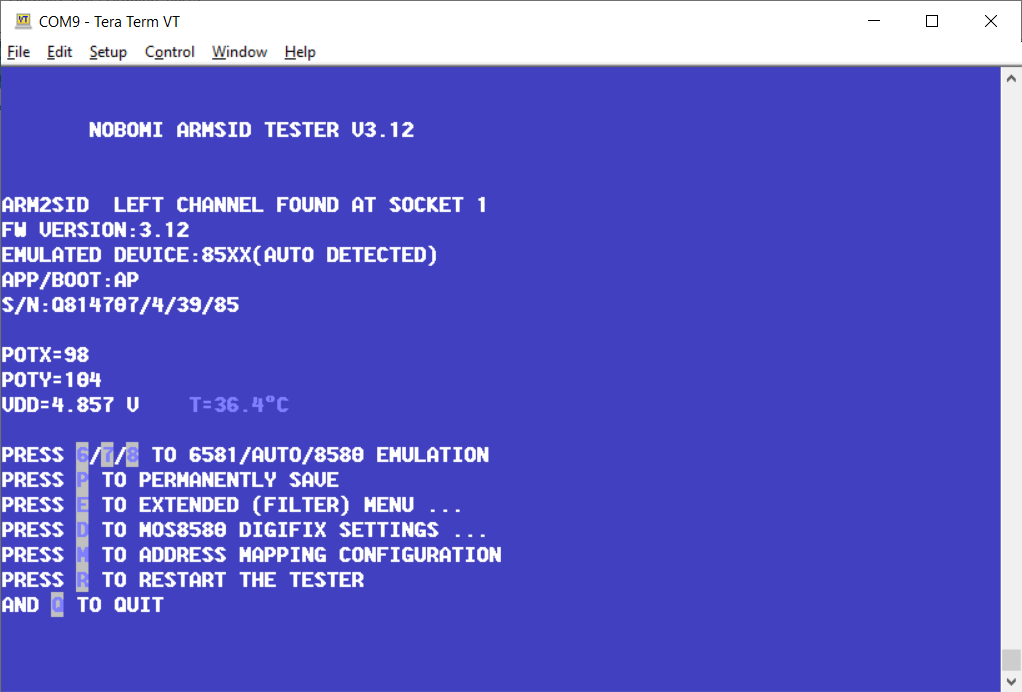
Task: Click the highlighted M key for address mapping
Action: [x=82, y=555]
